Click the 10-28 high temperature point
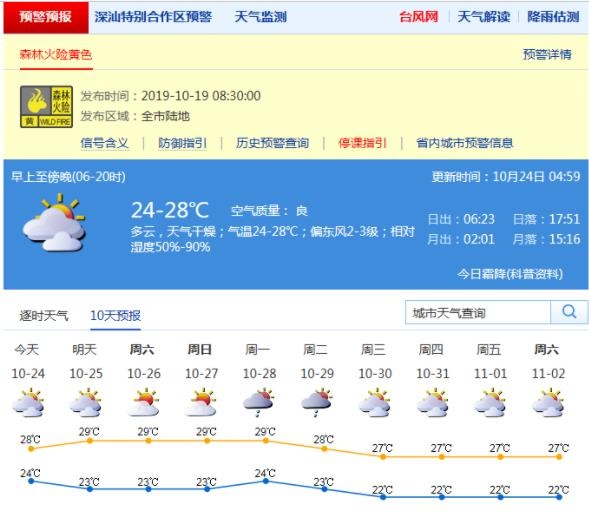This screenshot has width=589, height=513. 266,441
